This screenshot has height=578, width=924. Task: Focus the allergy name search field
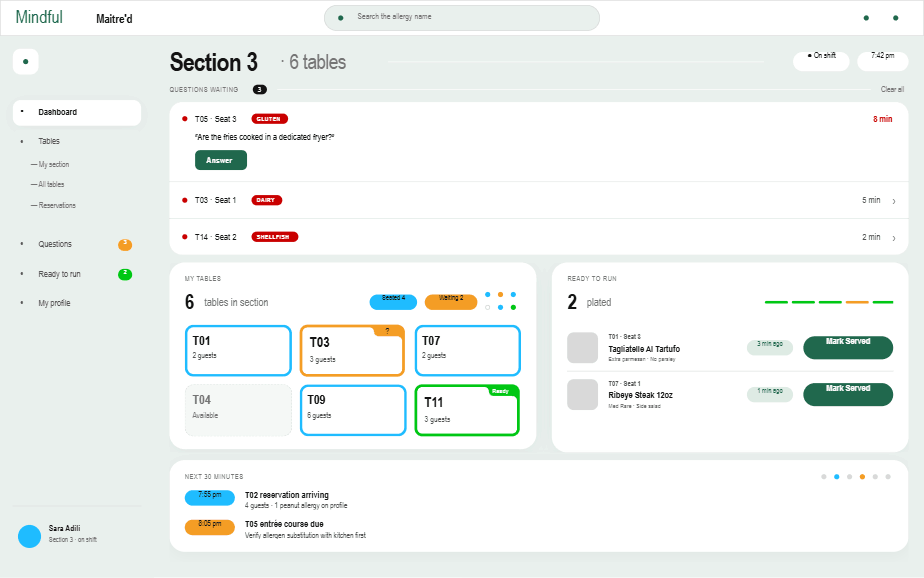461,18
